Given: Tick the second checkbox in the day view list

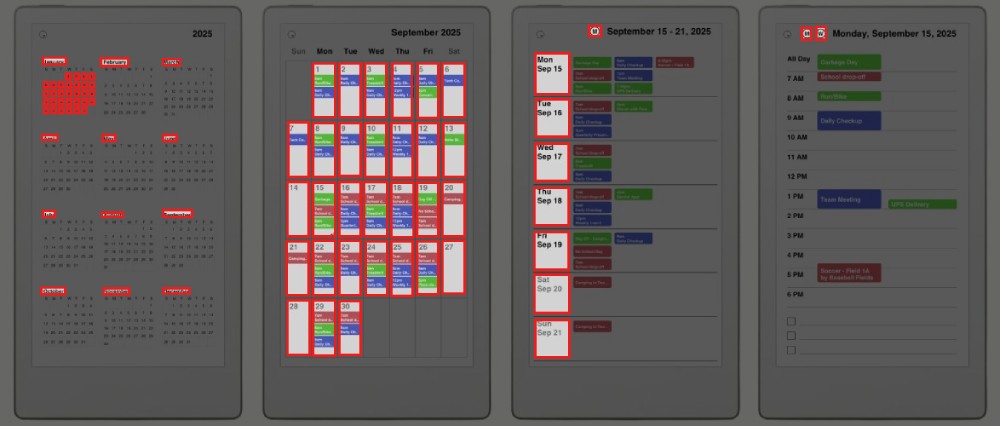Looking at the screenshot, I should tap(792, 336).
